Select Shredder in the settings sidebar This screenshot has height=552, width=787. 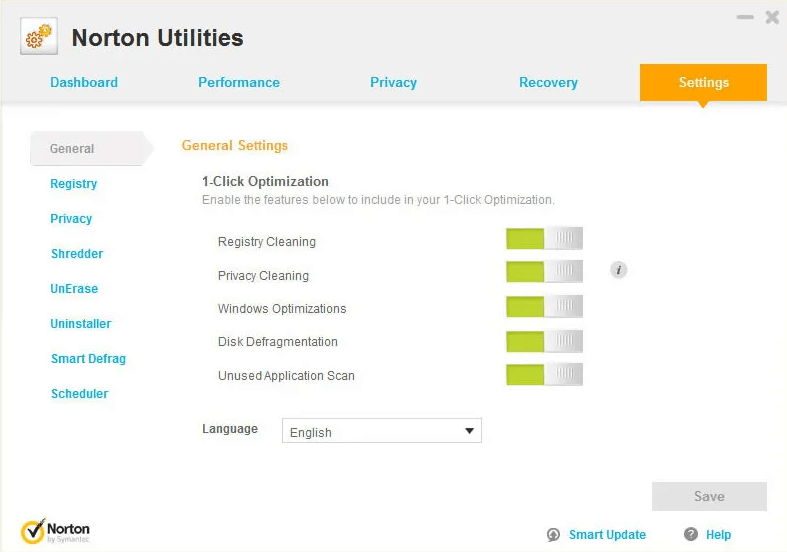point(77,254)
